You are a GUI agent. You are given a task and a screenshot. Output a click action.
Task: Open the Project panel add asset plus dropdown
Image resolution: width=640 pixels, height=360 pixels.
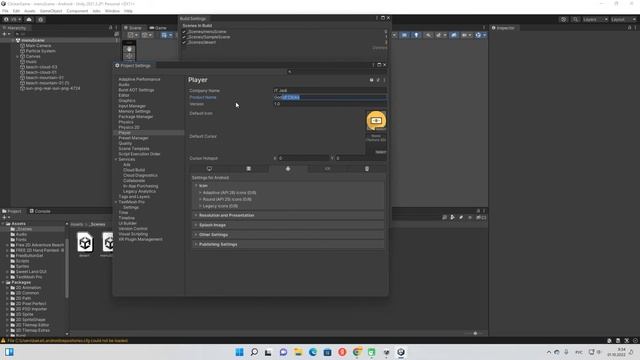tap(6, 218)
